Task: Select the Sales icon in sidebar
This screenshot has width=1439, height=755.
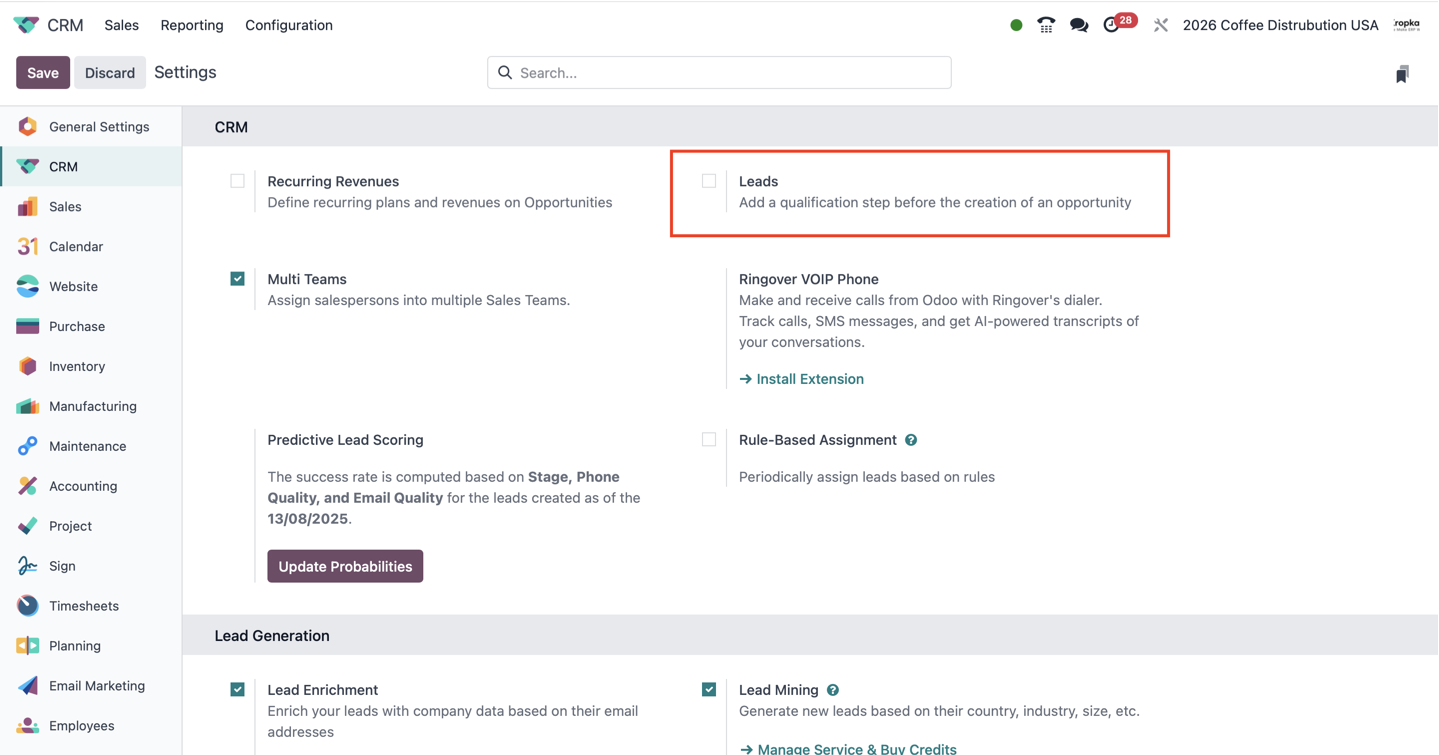Action: tap(28, 207)
